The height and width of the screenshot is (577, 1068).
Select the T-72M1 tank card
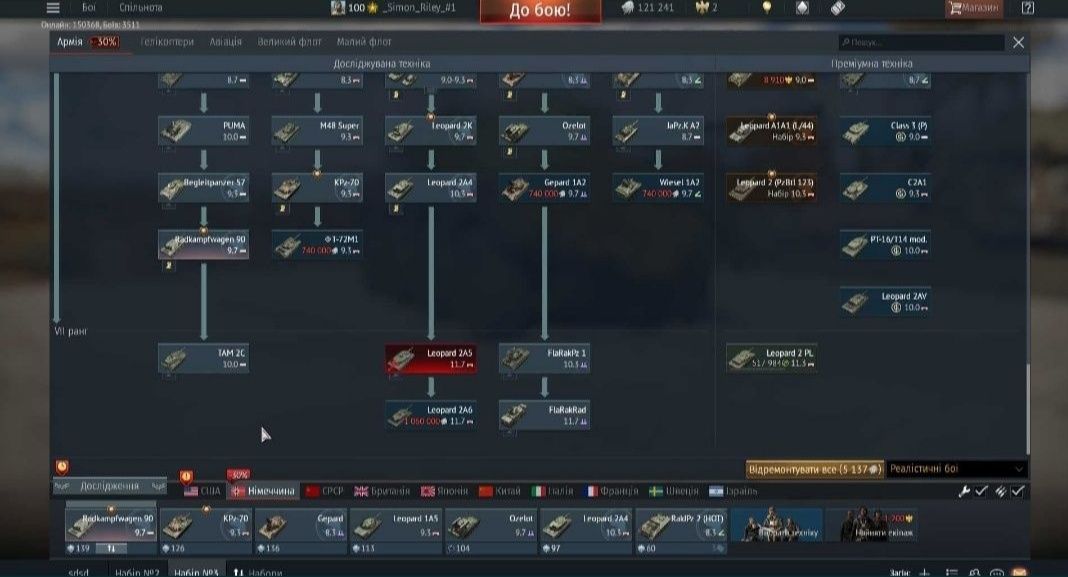[317, 245]
